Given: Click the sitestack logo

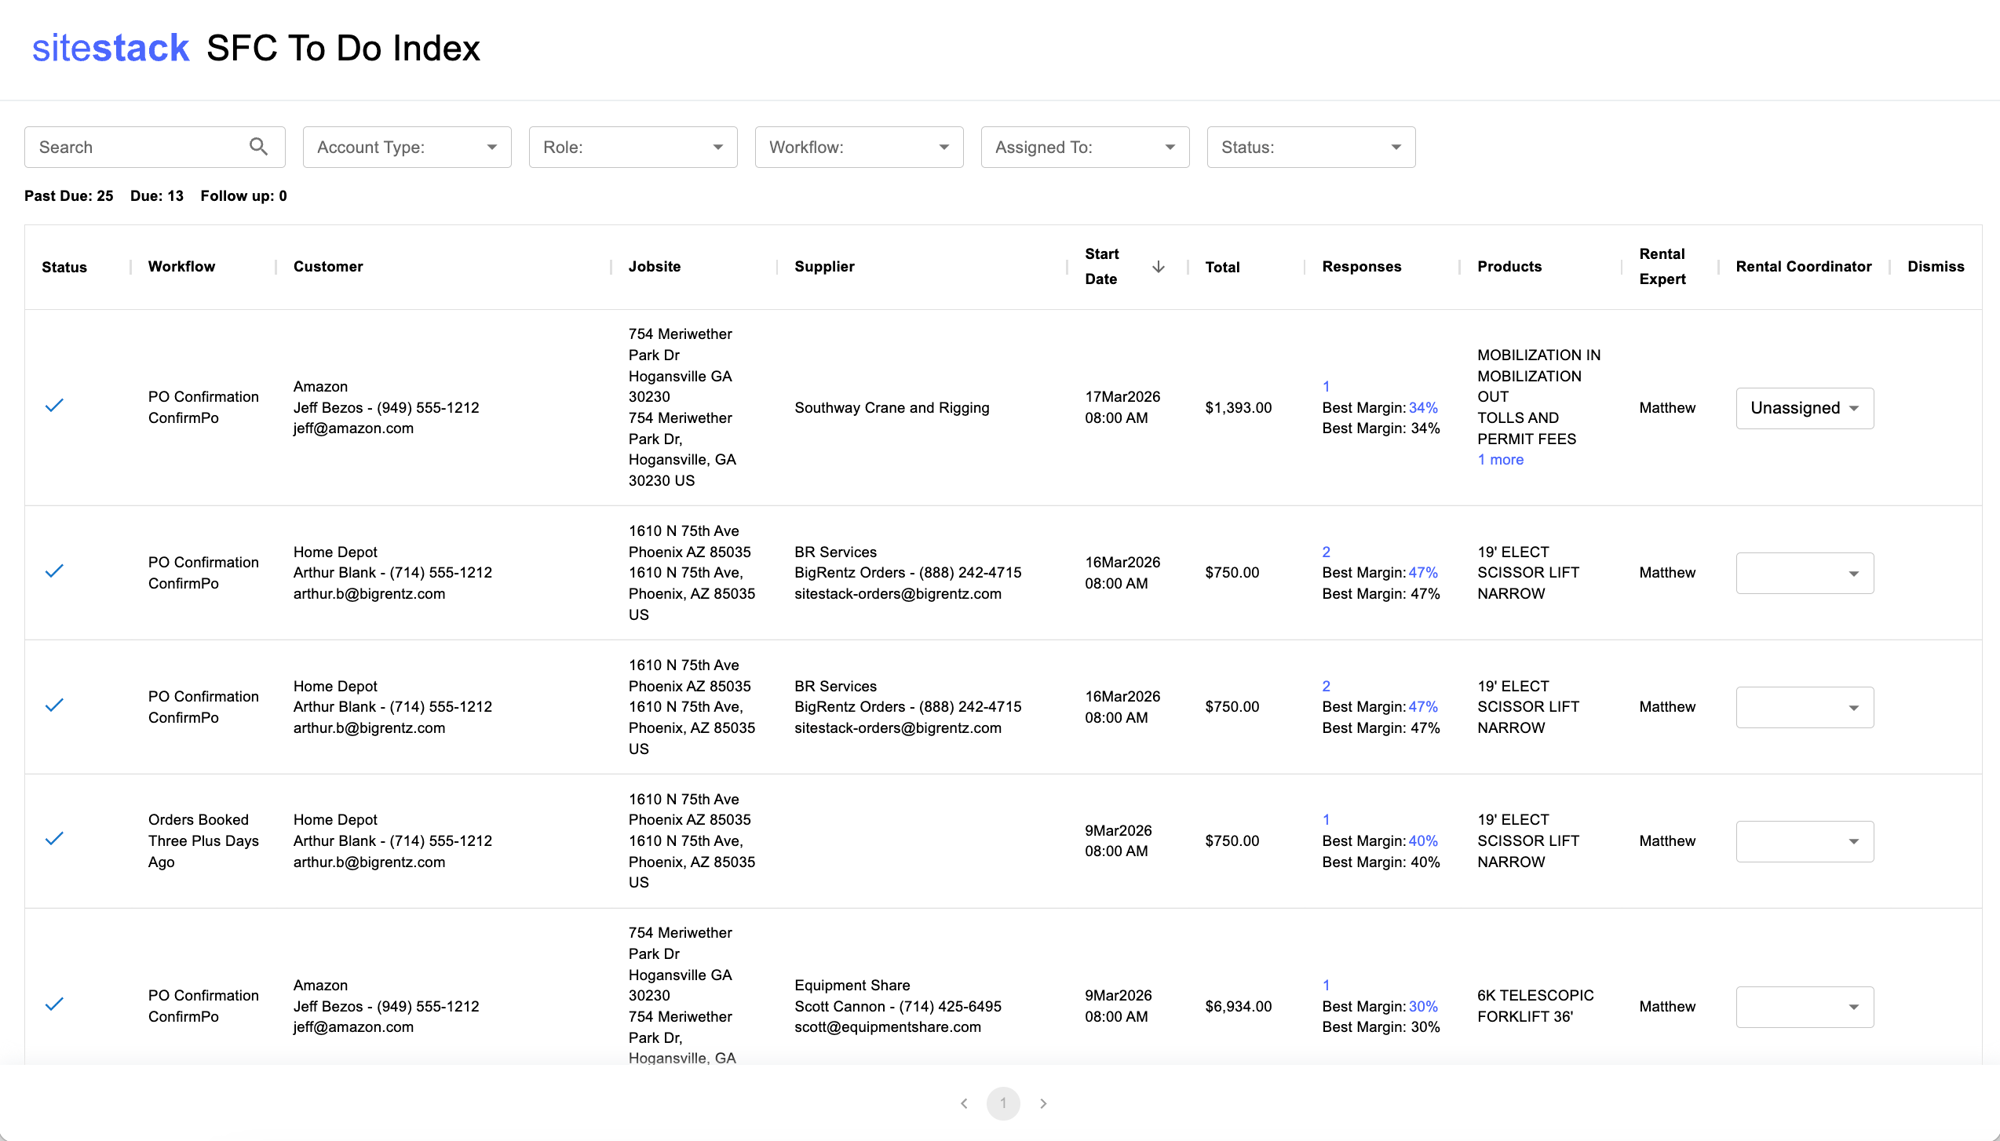Looking at the screenshot, I should click(110, 48).
